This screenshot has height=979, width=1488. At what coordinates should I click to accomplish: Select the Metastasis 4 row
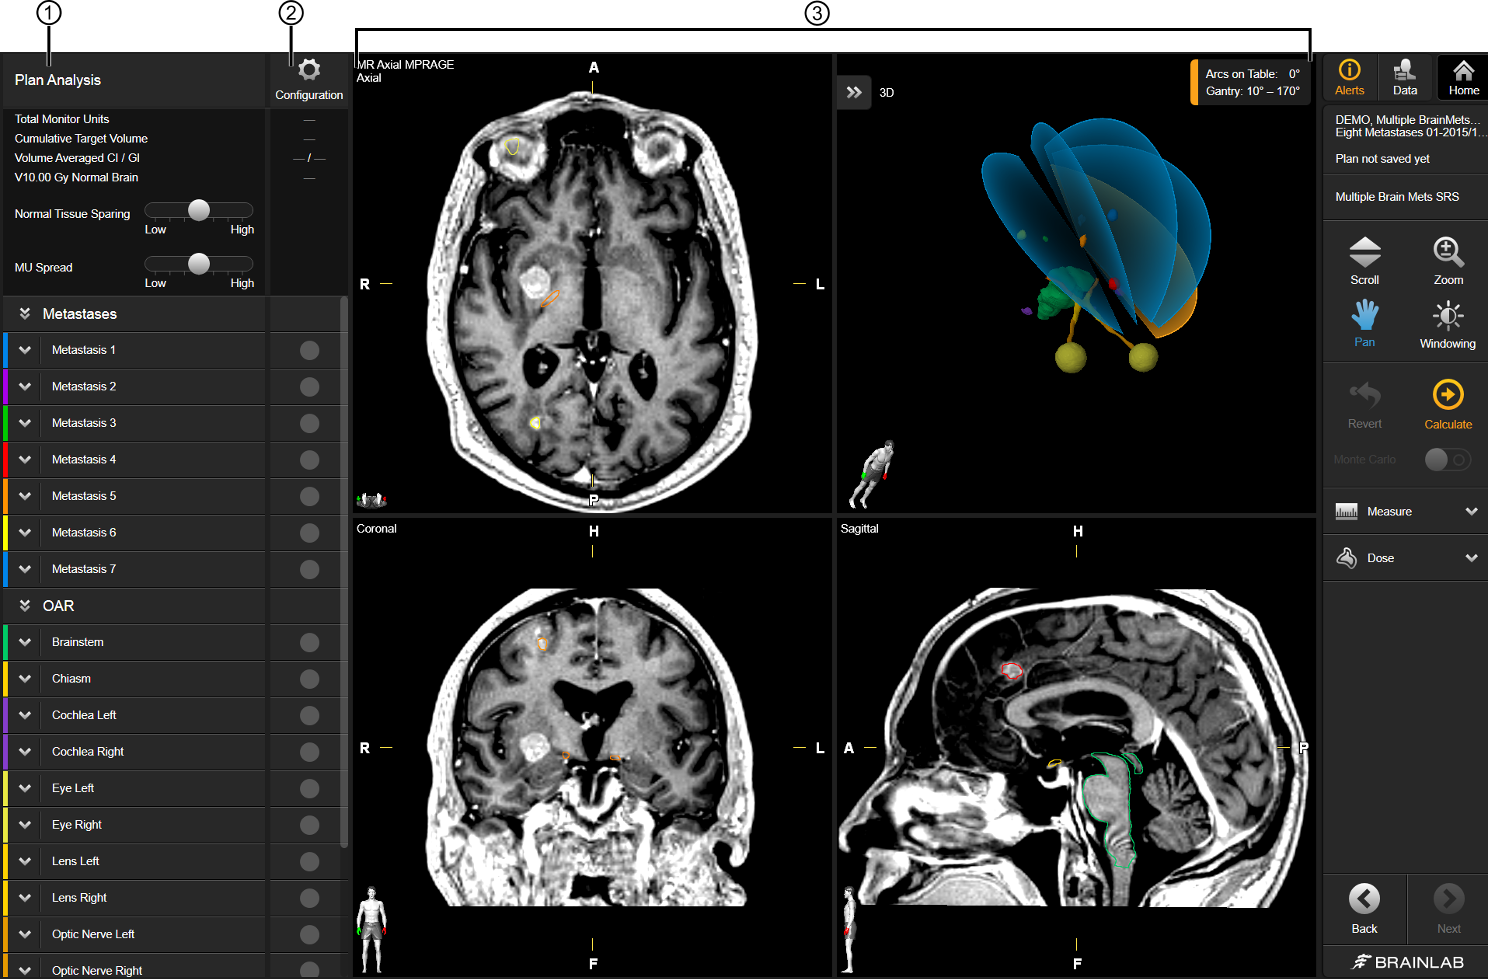(135, 460)
